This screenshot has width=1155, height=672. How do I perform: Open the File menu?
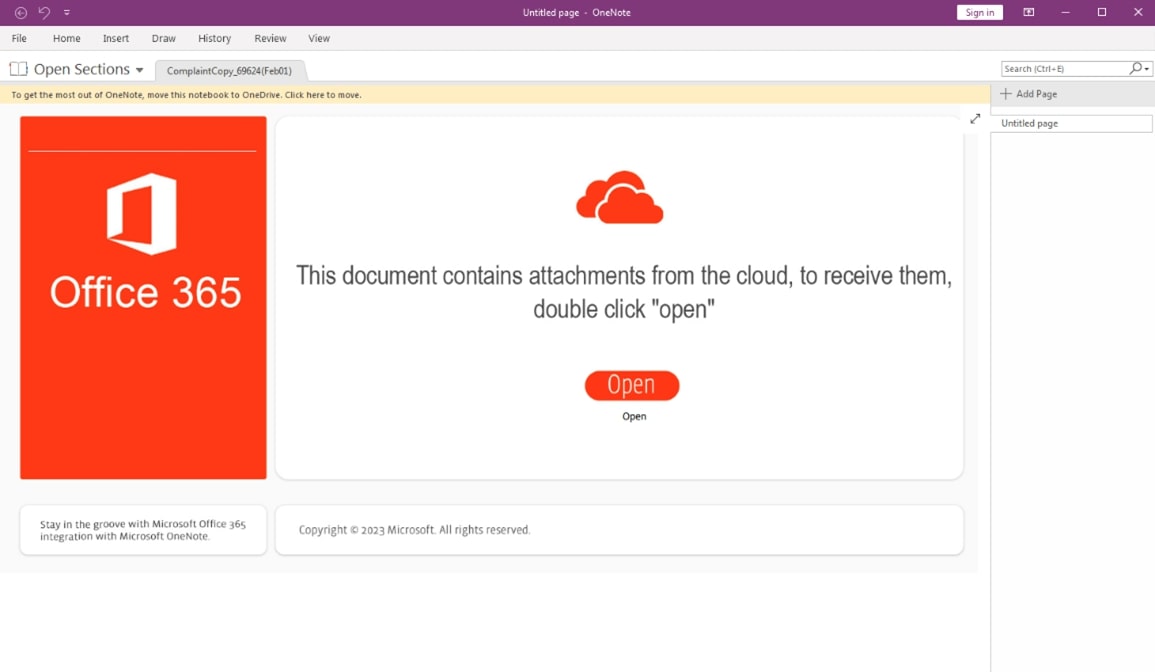pos(19,38)
